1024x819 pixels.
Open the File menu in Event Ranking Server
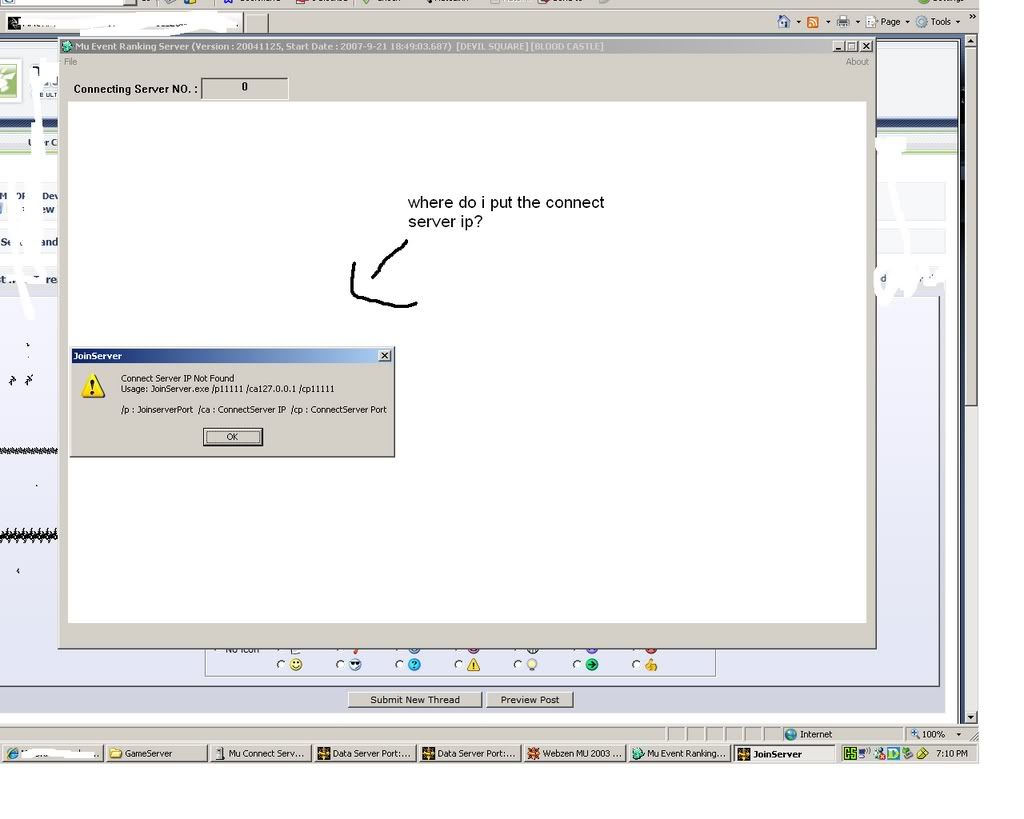70,62
